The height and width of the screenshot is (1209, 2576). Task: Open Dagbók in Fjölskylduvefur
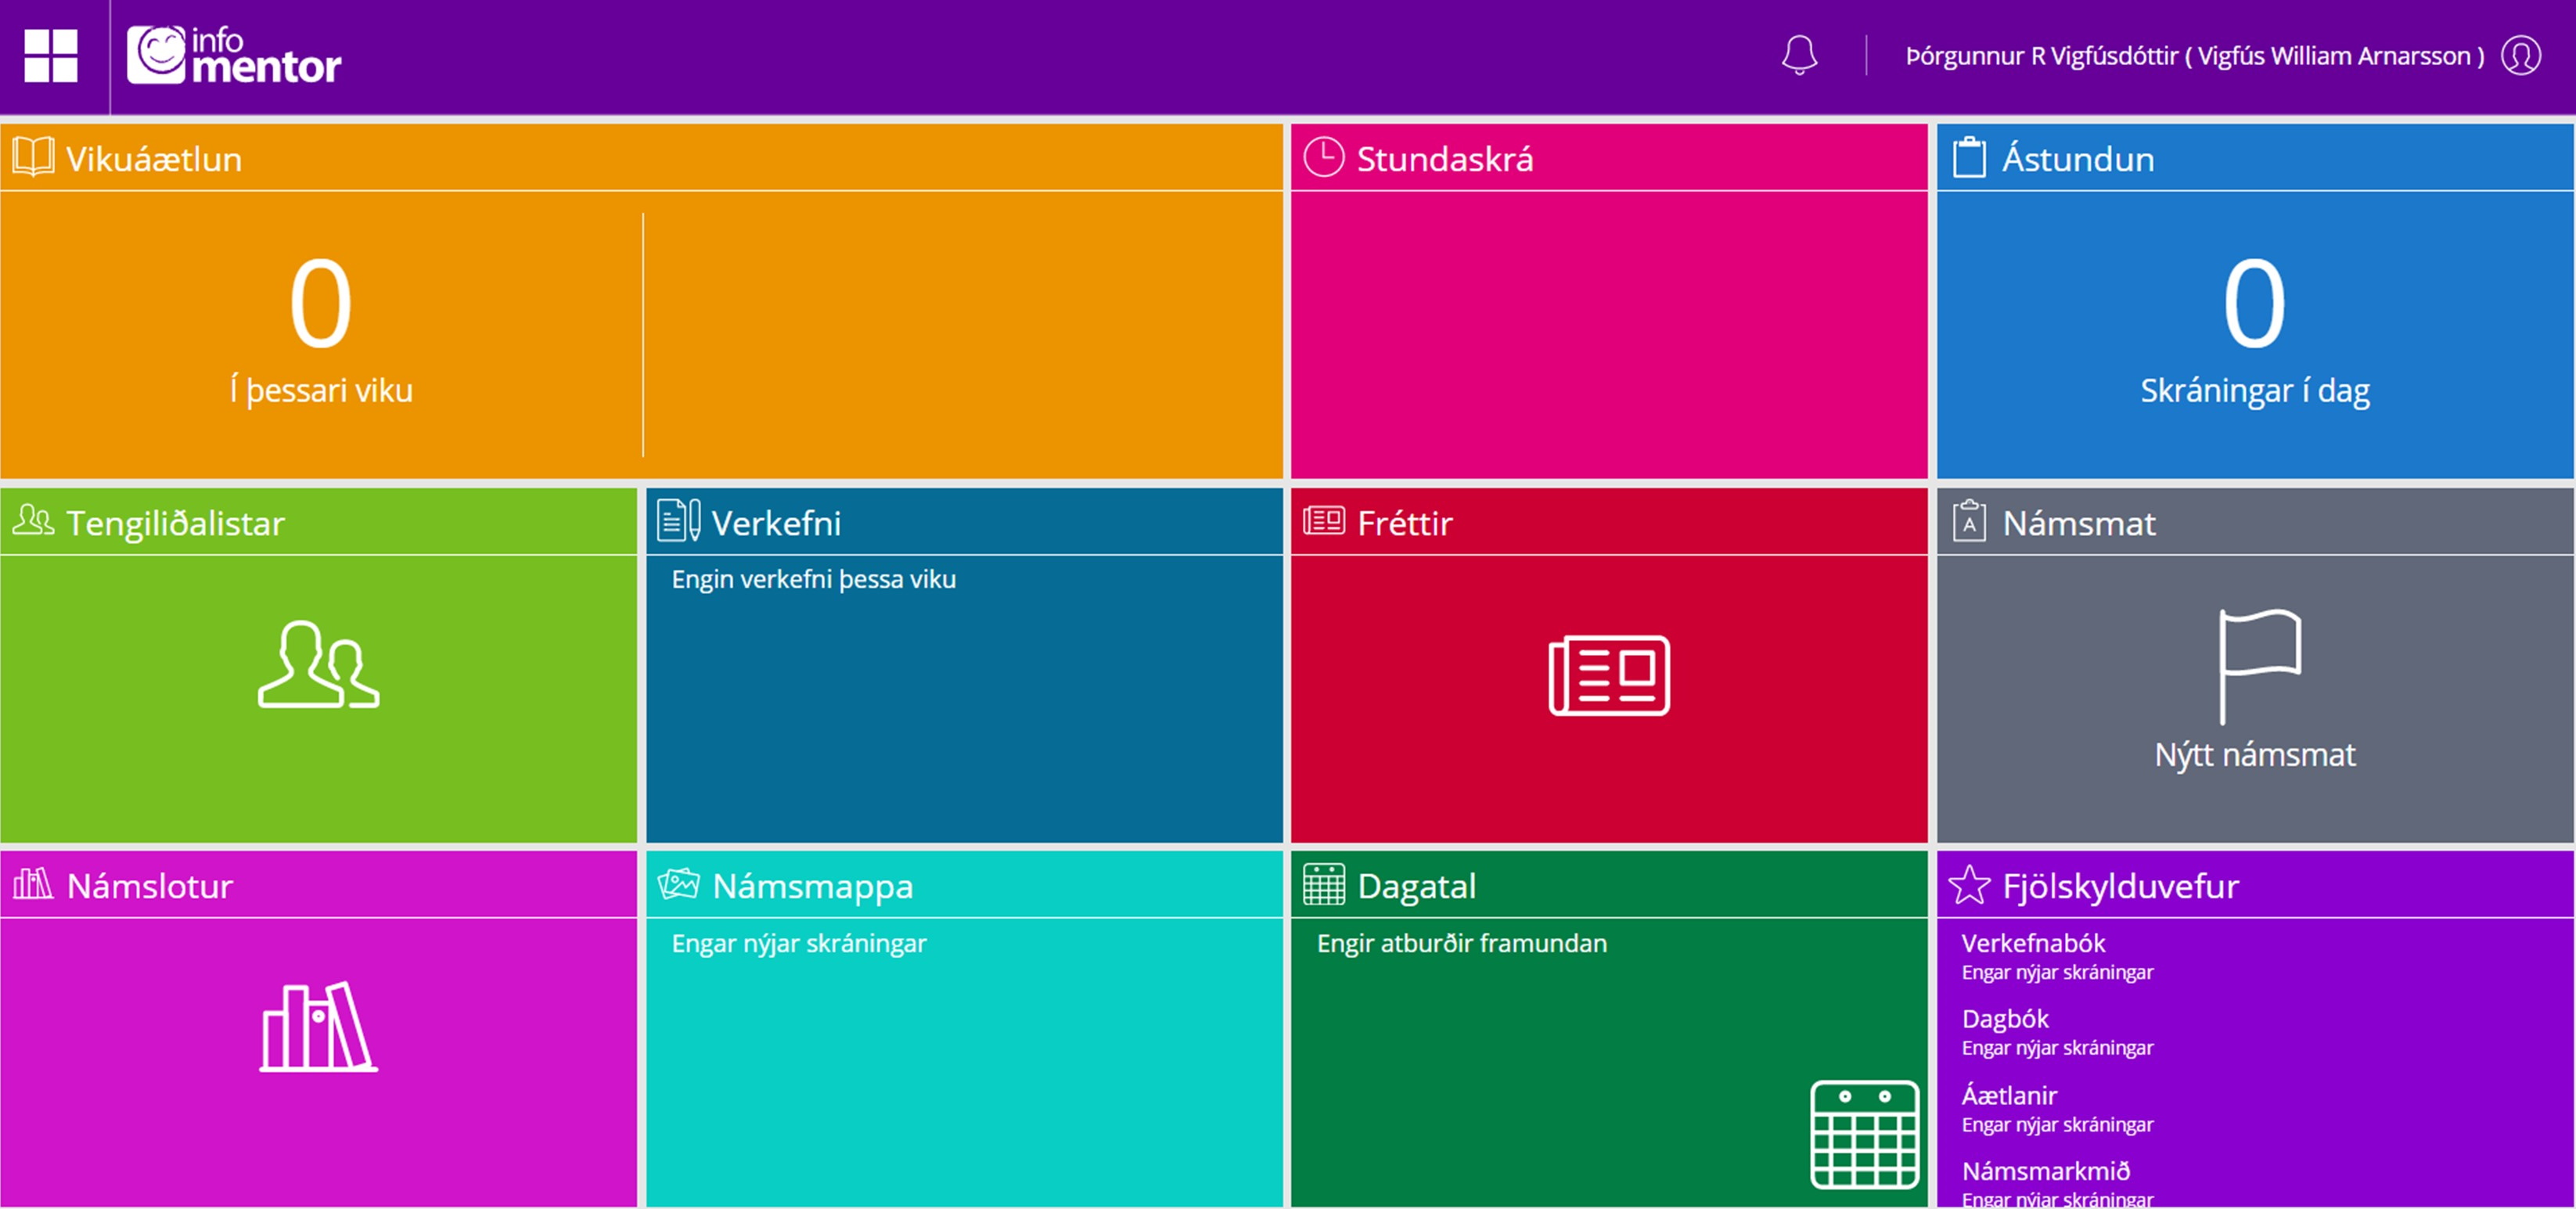[2005, 1019]
